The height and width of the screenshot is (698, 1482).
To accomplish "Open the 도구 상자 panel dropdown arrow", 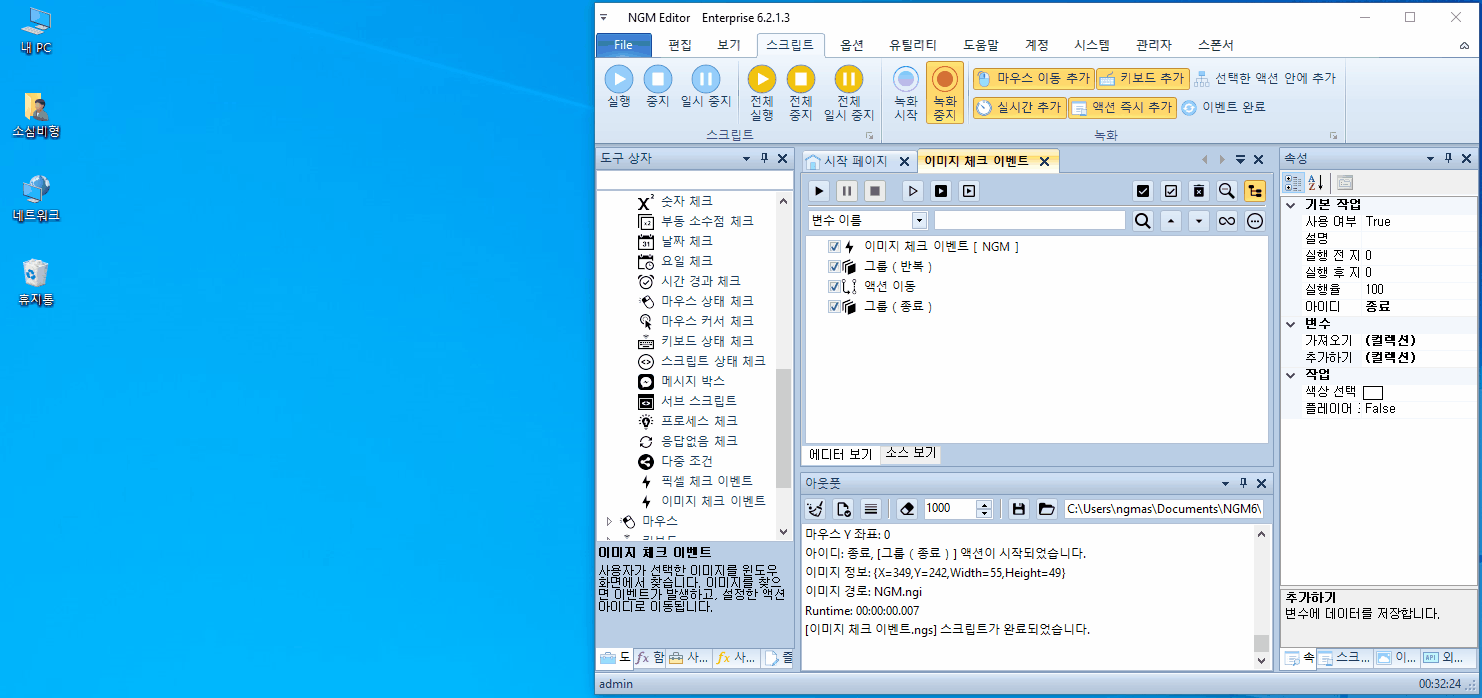I will coord(746,159).
